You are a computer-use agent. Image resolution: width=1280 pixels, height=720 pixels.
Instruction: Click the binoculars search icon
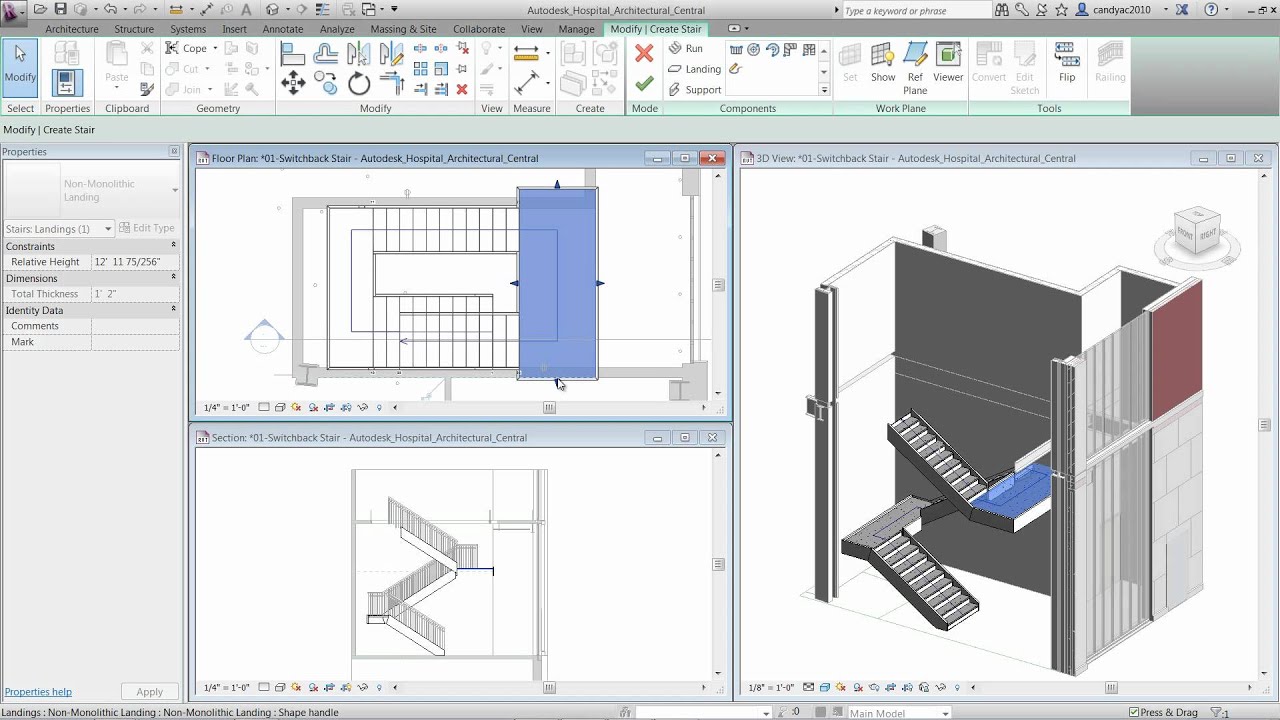pyautogui.click(x=1002, y=10)
